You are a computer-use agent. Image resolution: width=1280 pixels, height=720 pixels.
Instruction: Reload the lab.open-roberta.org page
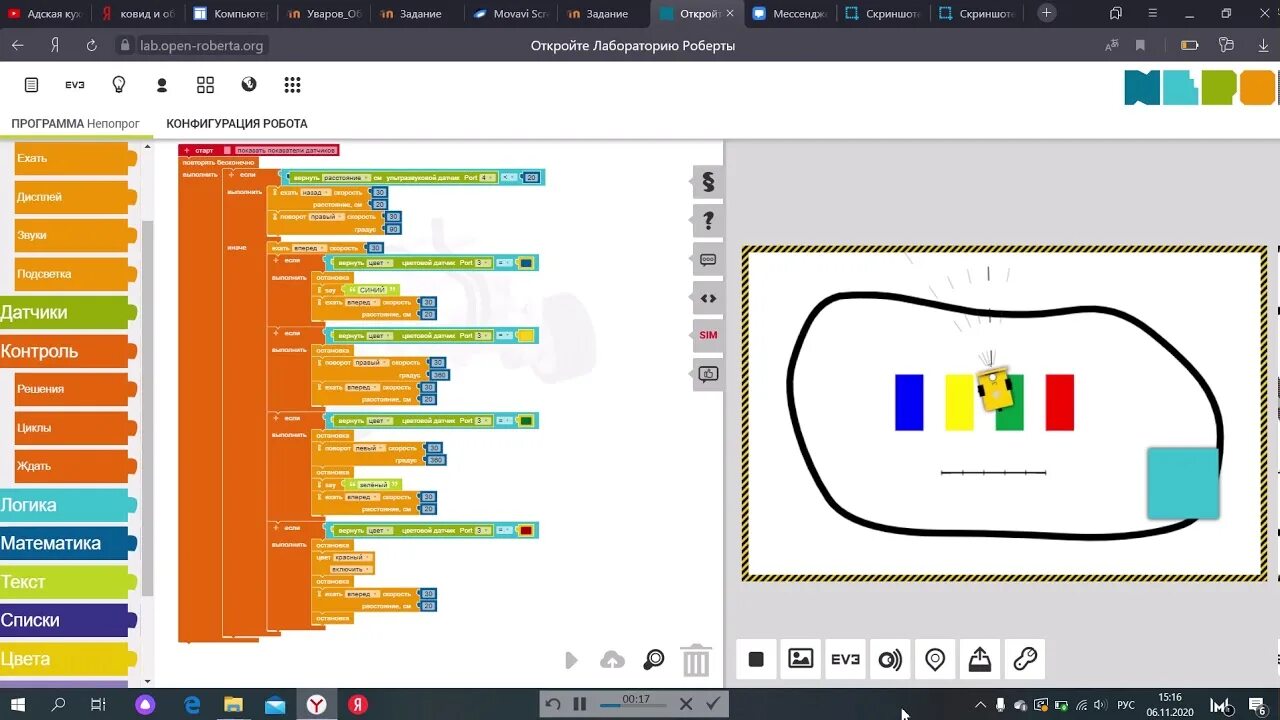coord(91,45)
